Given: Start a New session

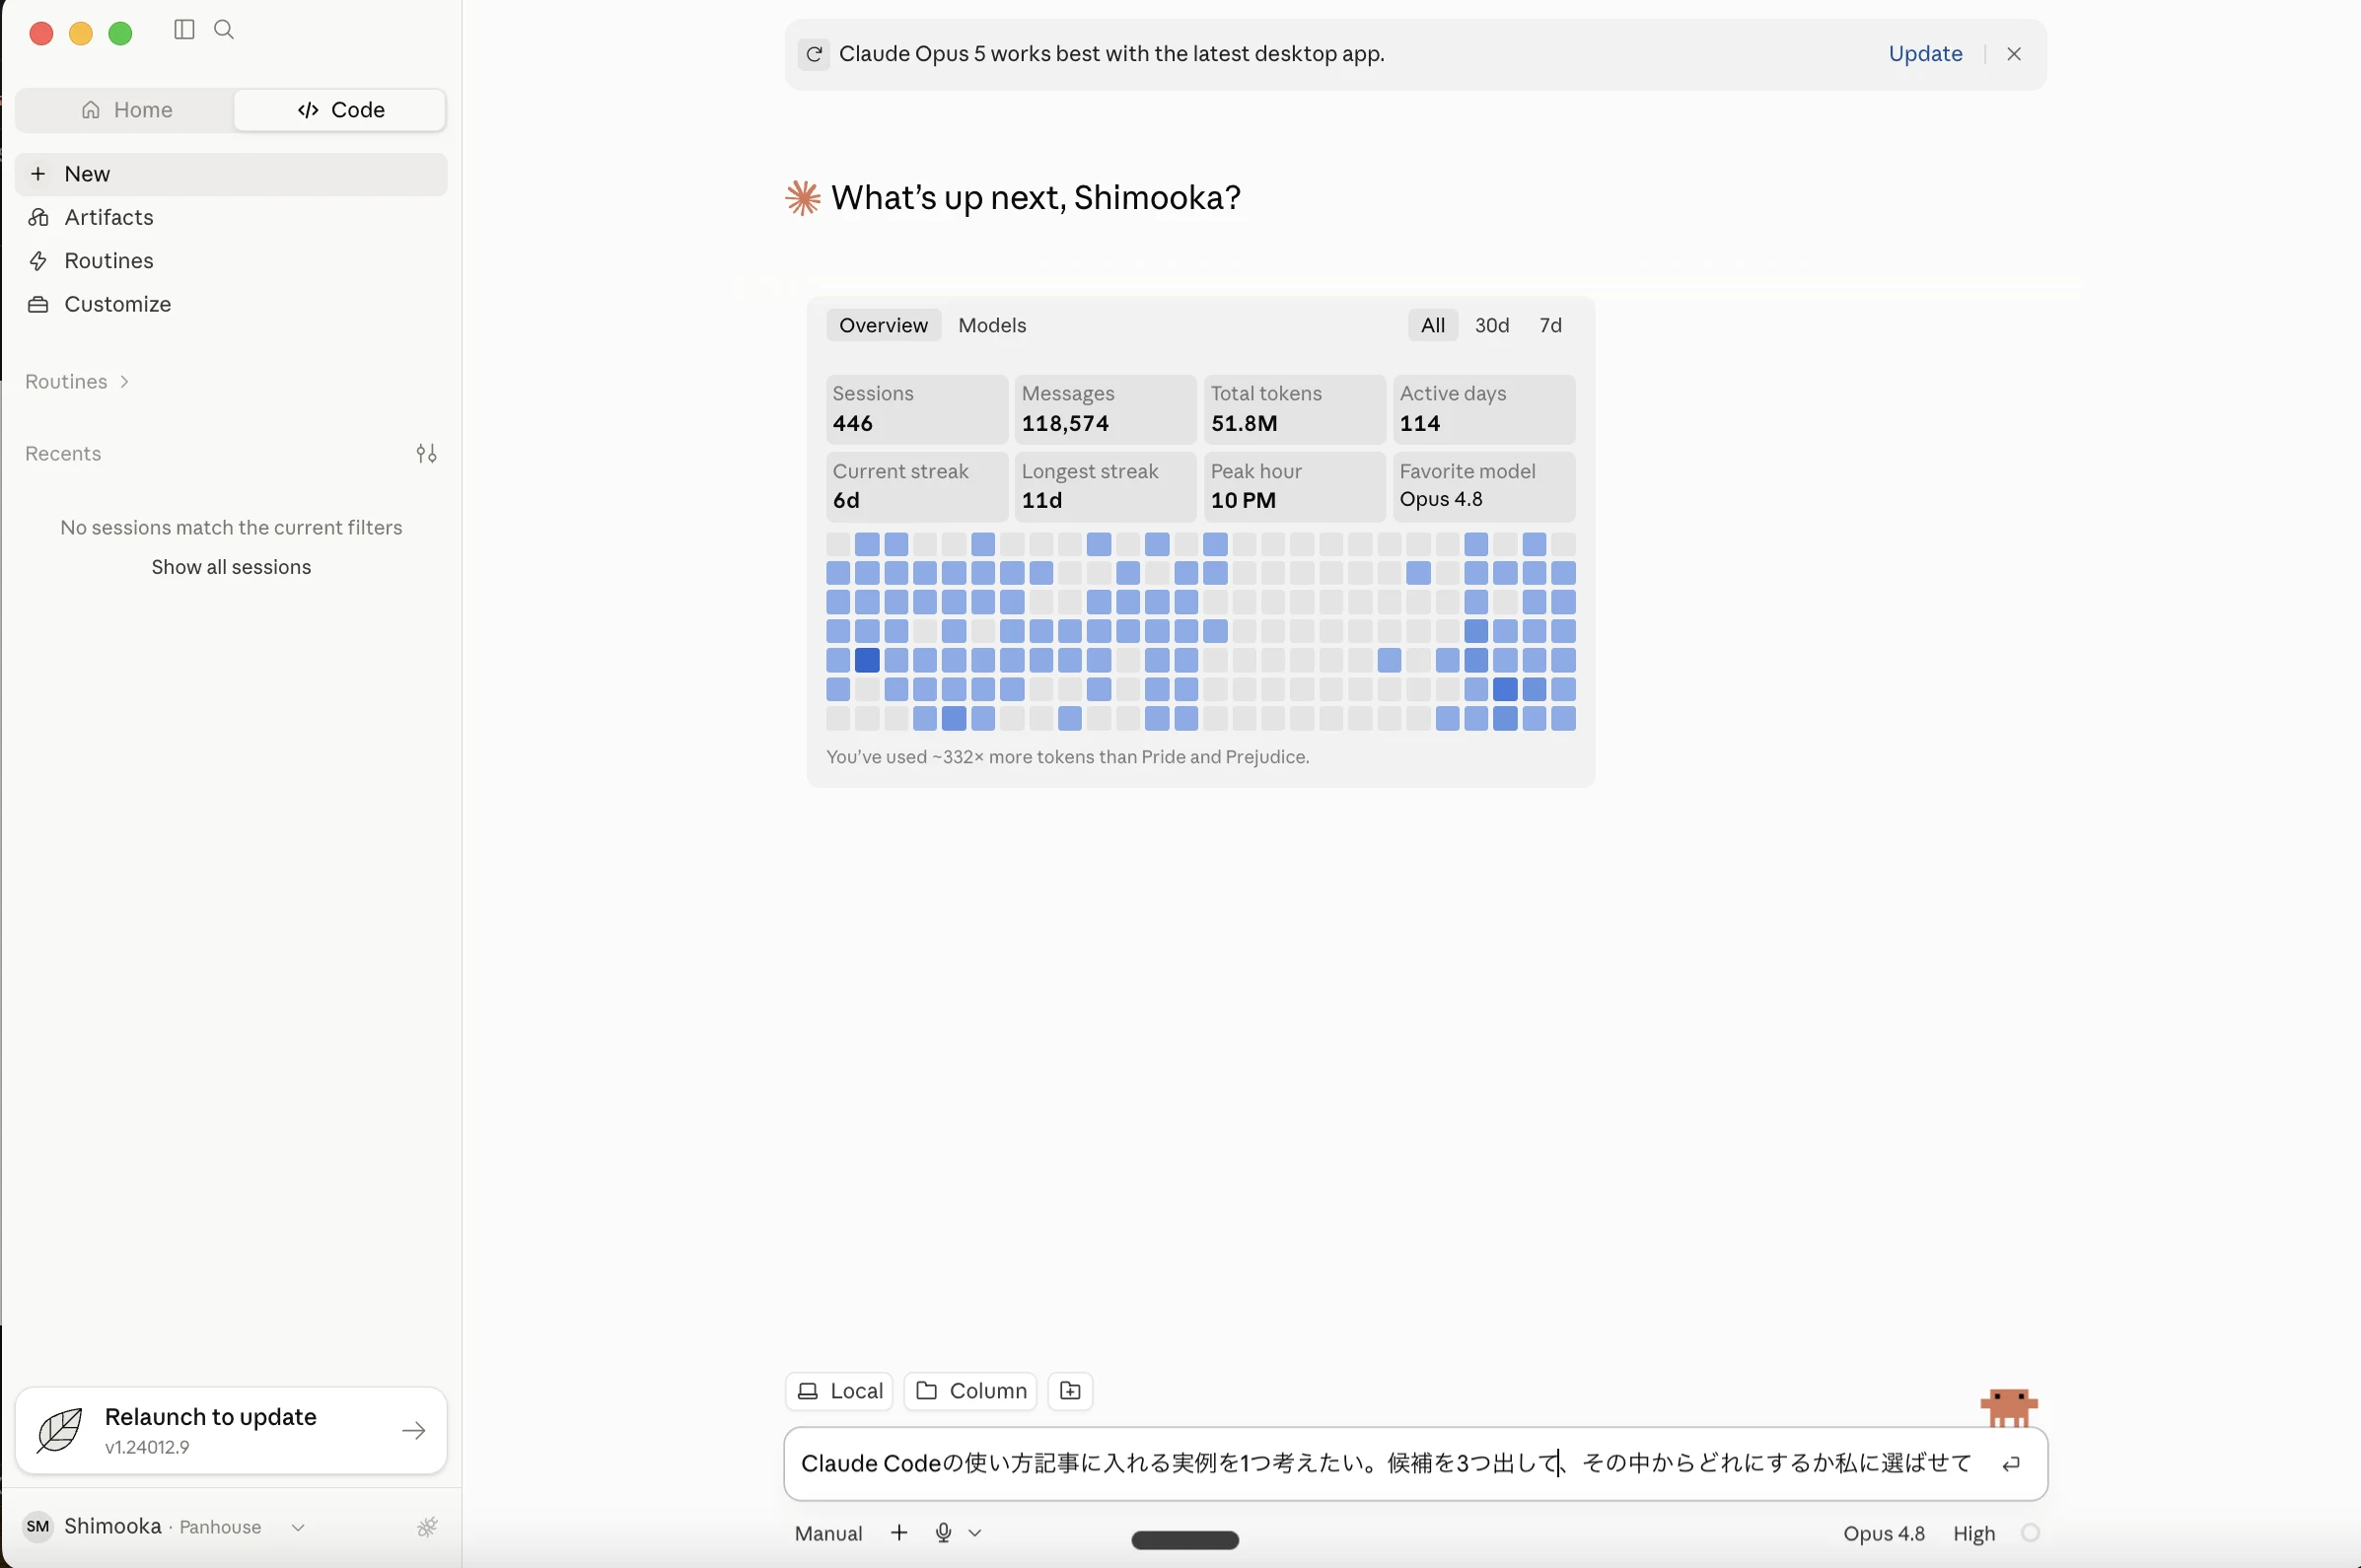Looking at the screenshot, I should click(x=231, y=174).
